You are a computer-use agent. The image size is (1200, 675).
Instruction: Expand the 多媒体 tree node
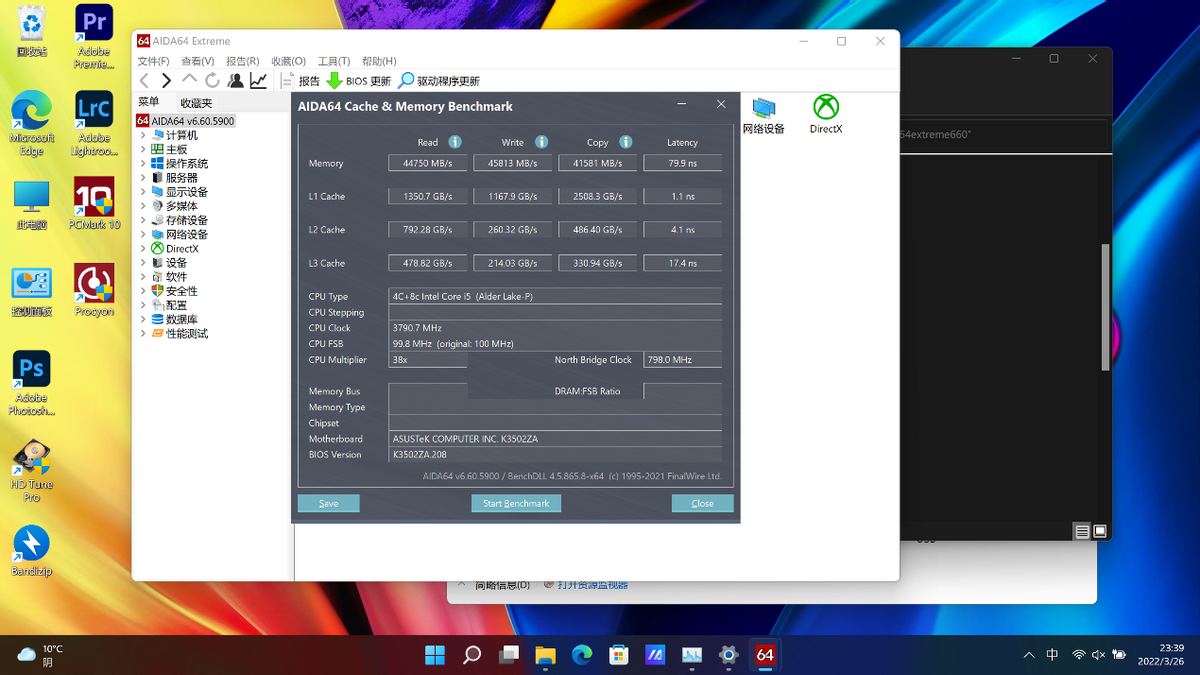pos(143,206)
